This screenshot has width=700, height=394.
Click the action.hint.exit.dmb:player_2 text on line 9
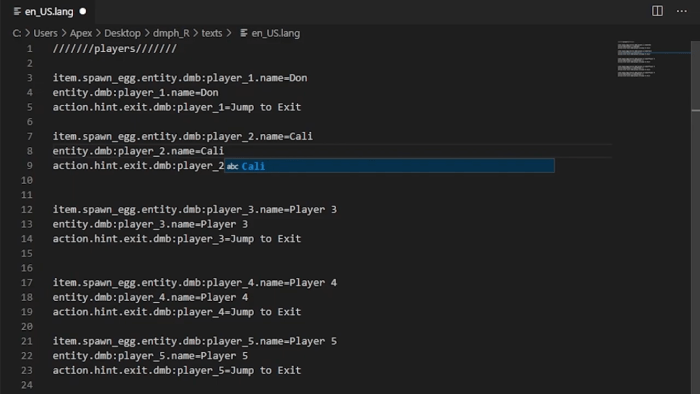138,166
